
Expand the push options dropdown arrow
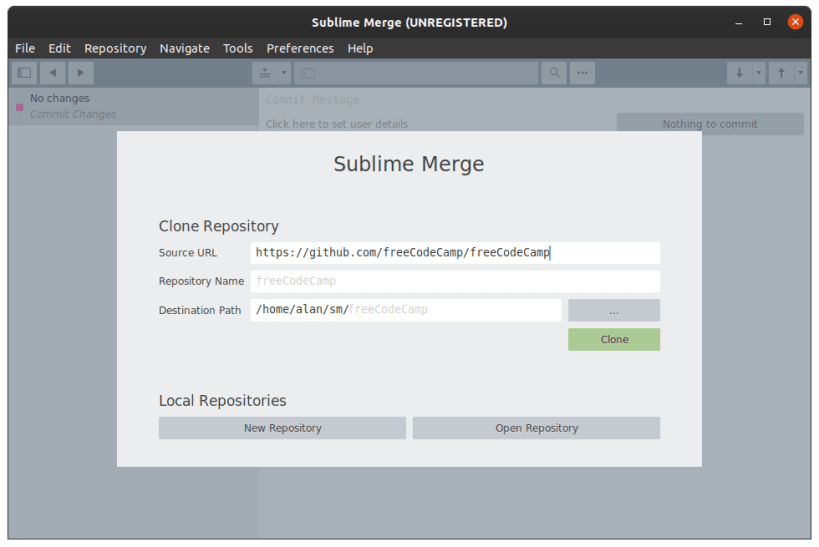click(x=800, y=73)
